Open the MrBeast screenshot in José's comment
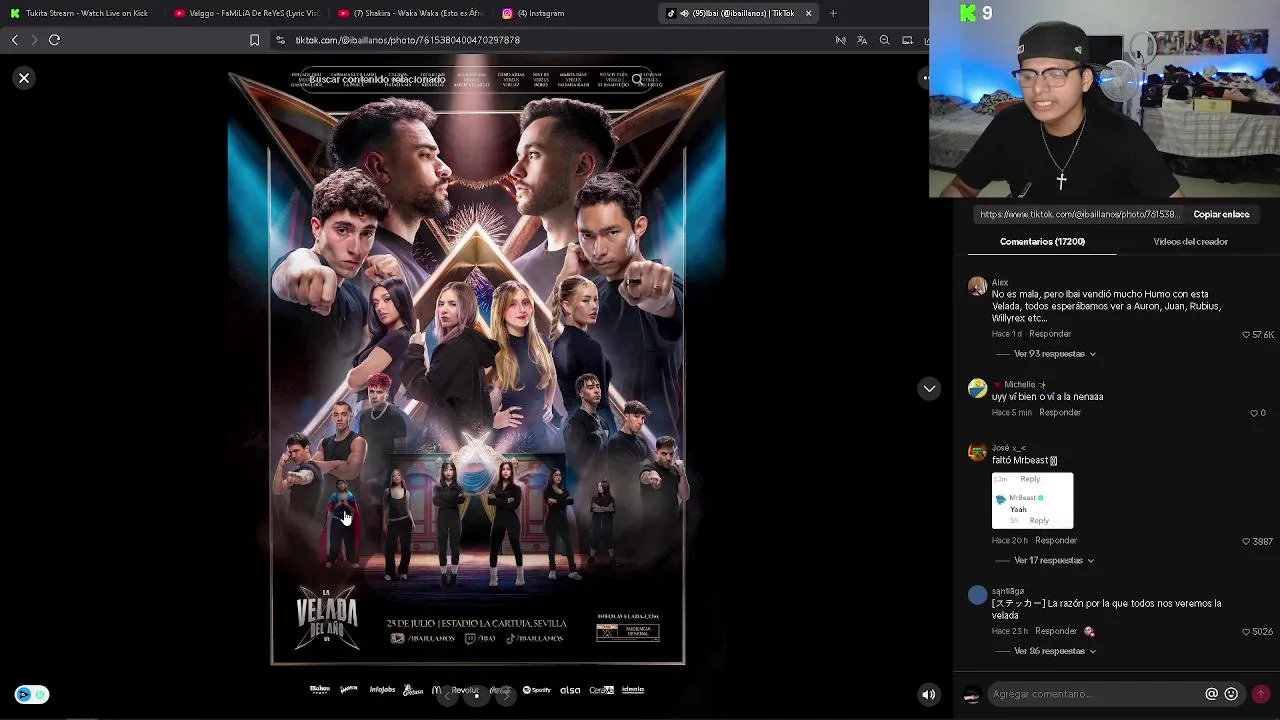 [1032, 500]
